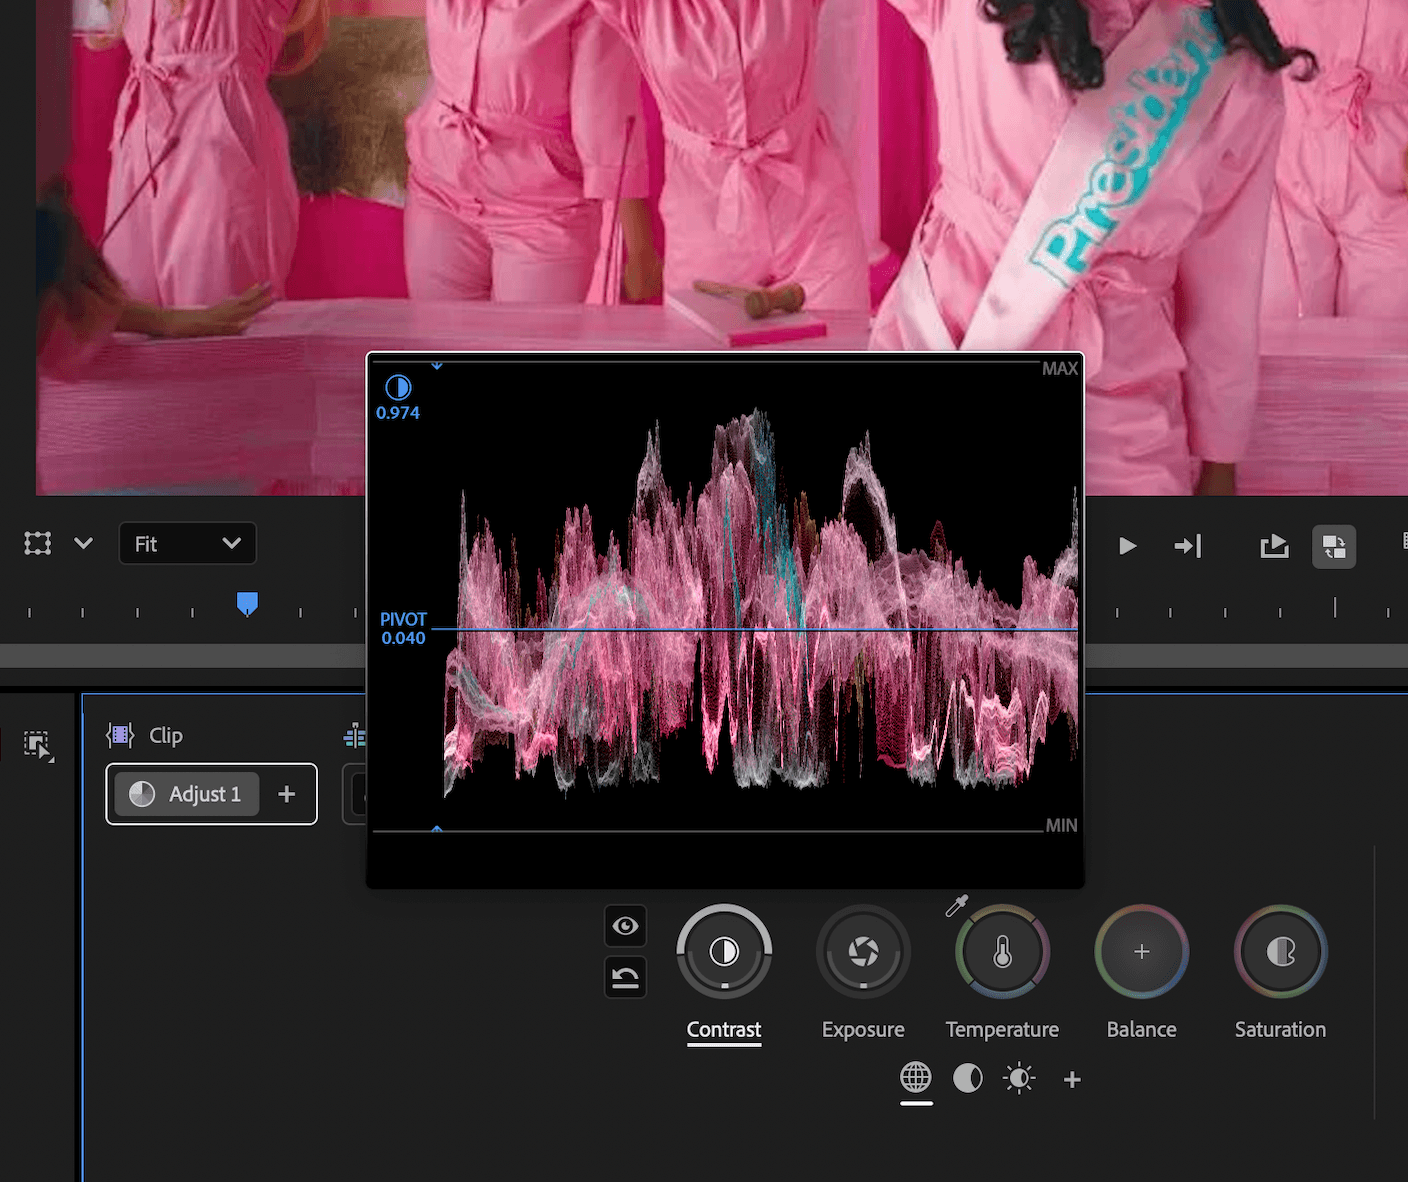Pick white balance with the eyedropper
This screenshot has height=1182, width=1408.
(957, 906)
